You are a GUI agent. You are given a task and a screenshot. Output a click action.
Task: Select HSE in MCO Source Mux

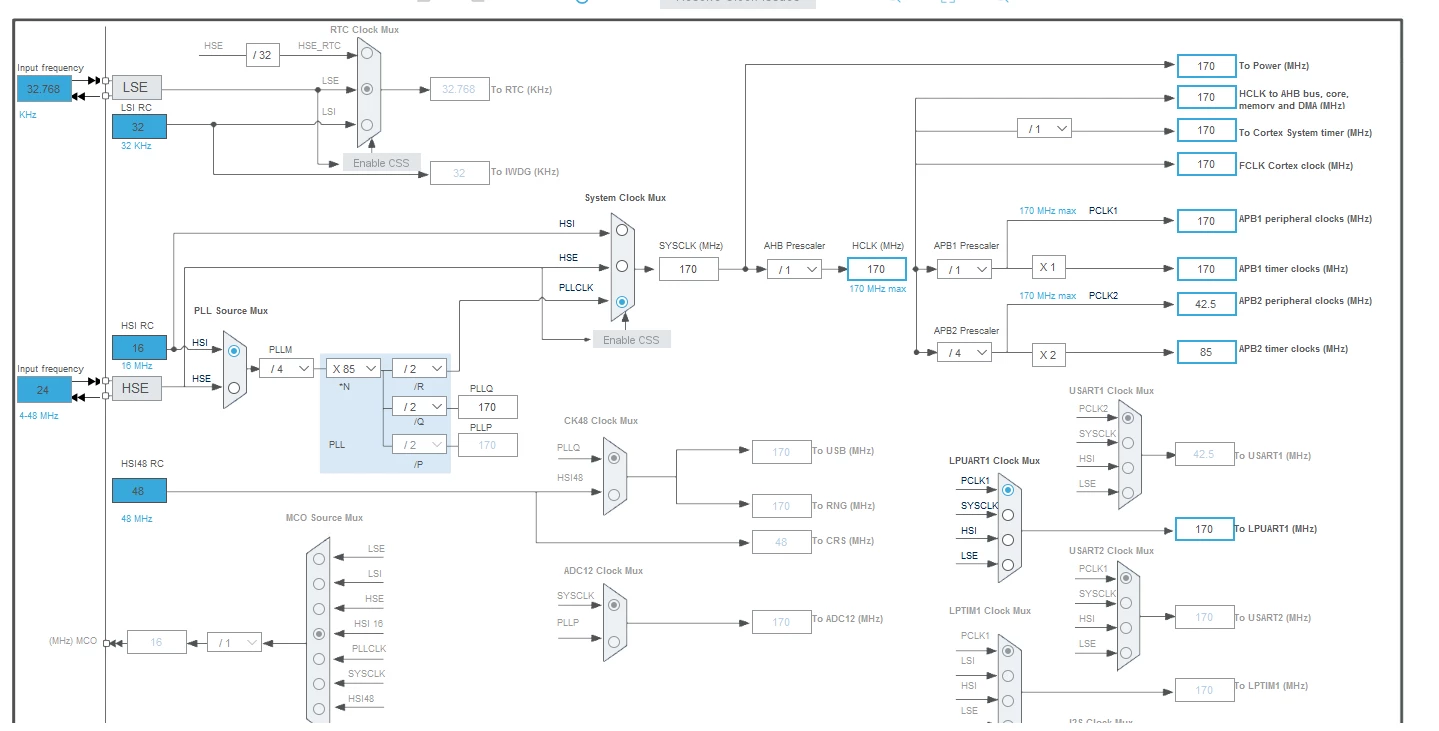pyautogui.click(x=319, y=609)
